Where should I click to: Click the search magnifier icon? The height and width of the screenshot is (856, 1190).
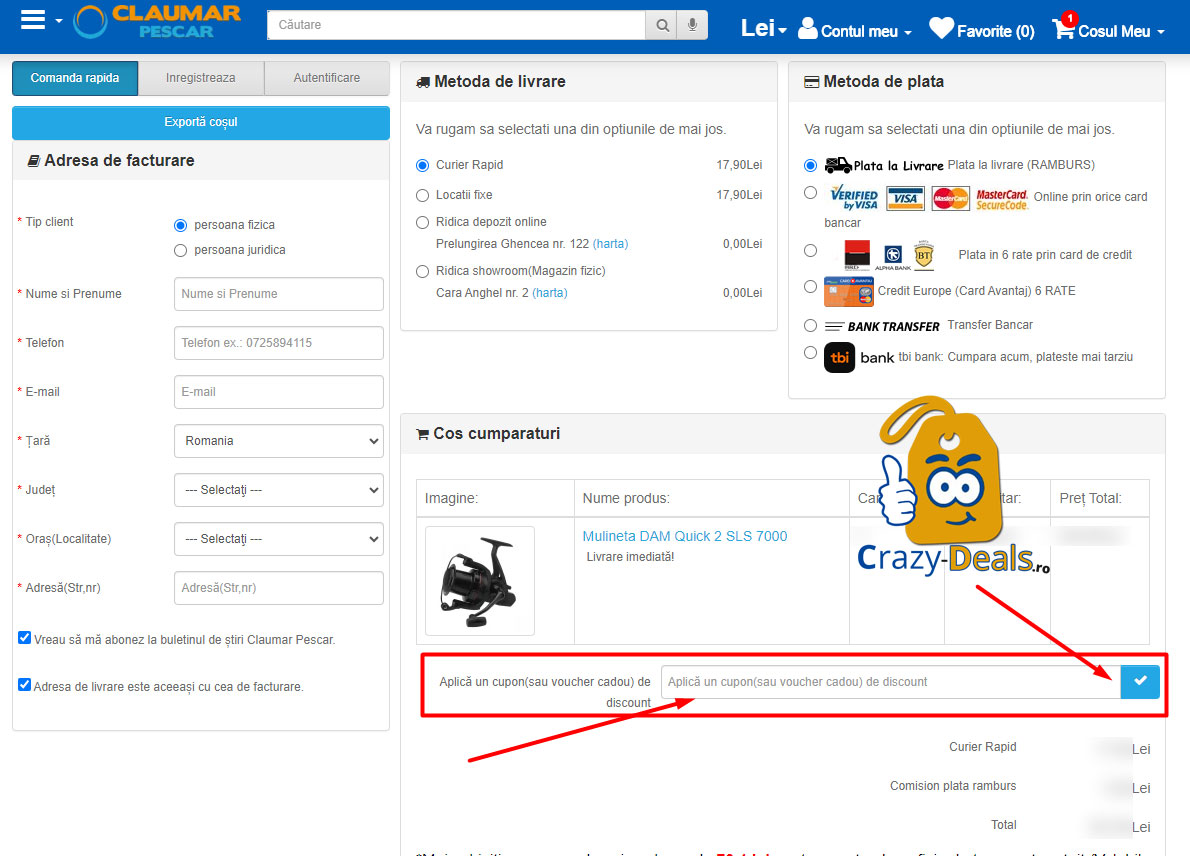[x=663, y=25]
